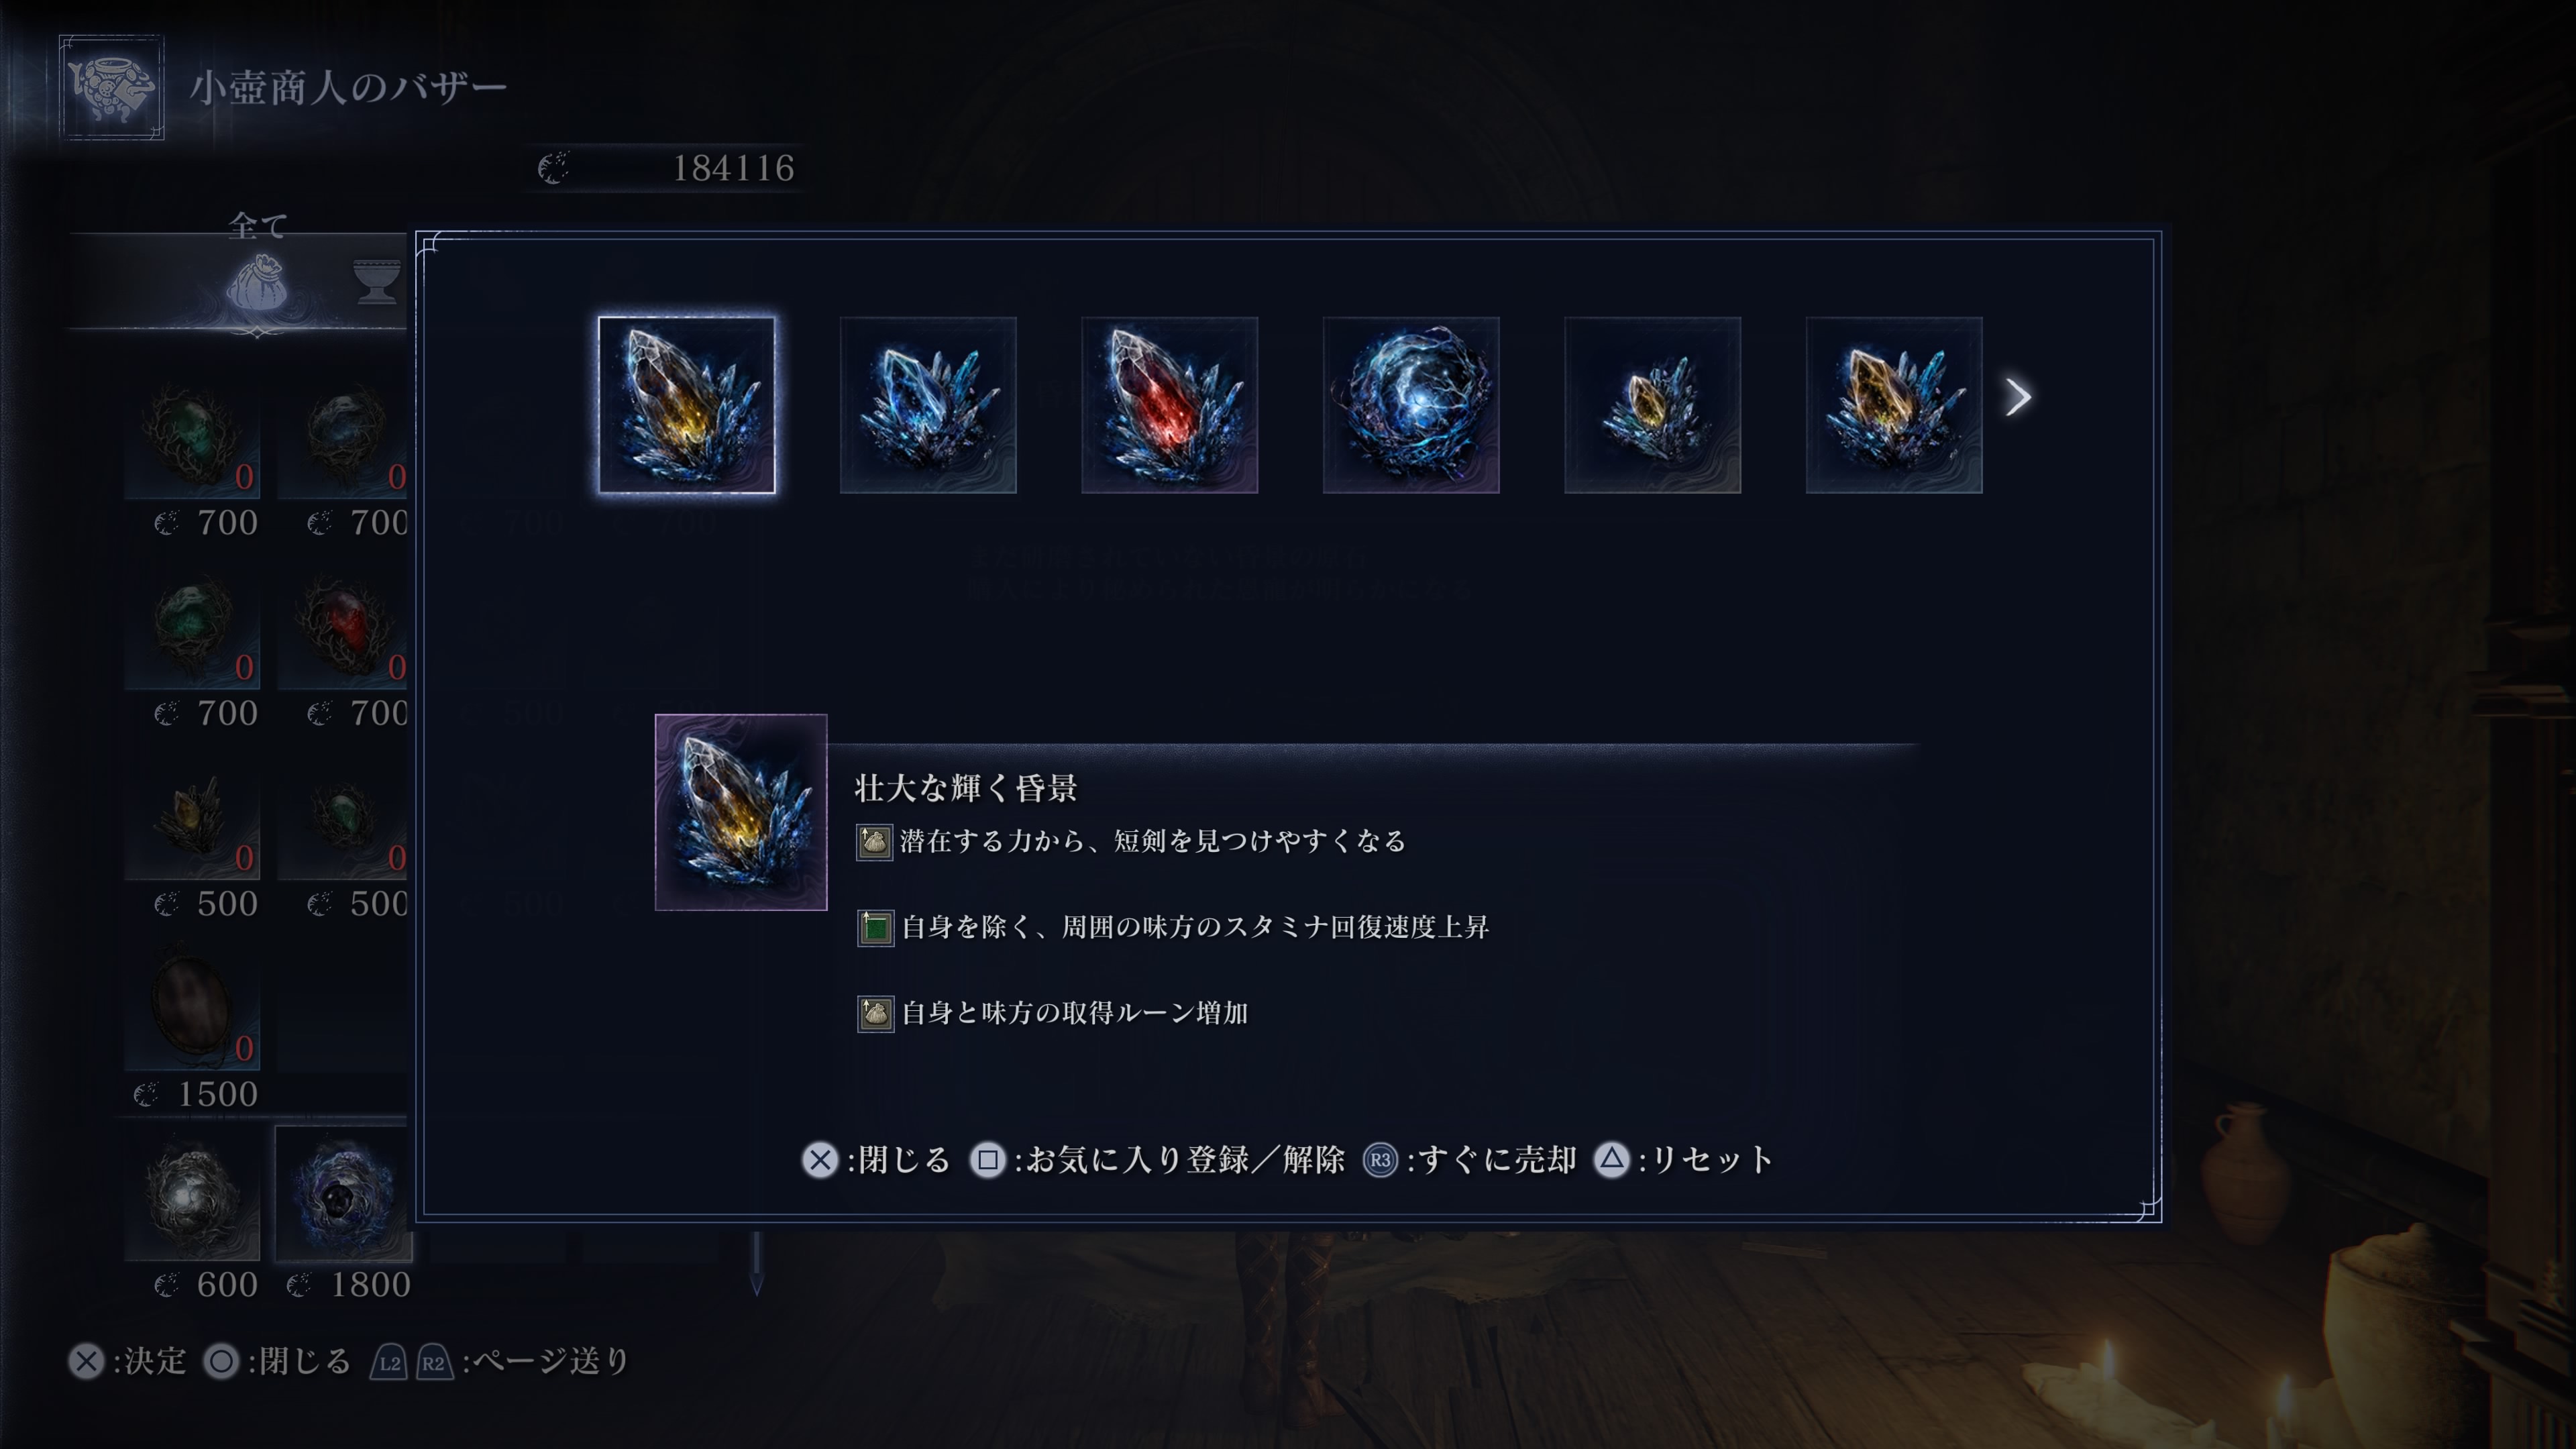Select the 600 rune gray orb item
This screenshot has width=2576, height=1449.
(x=192, y=1194)
